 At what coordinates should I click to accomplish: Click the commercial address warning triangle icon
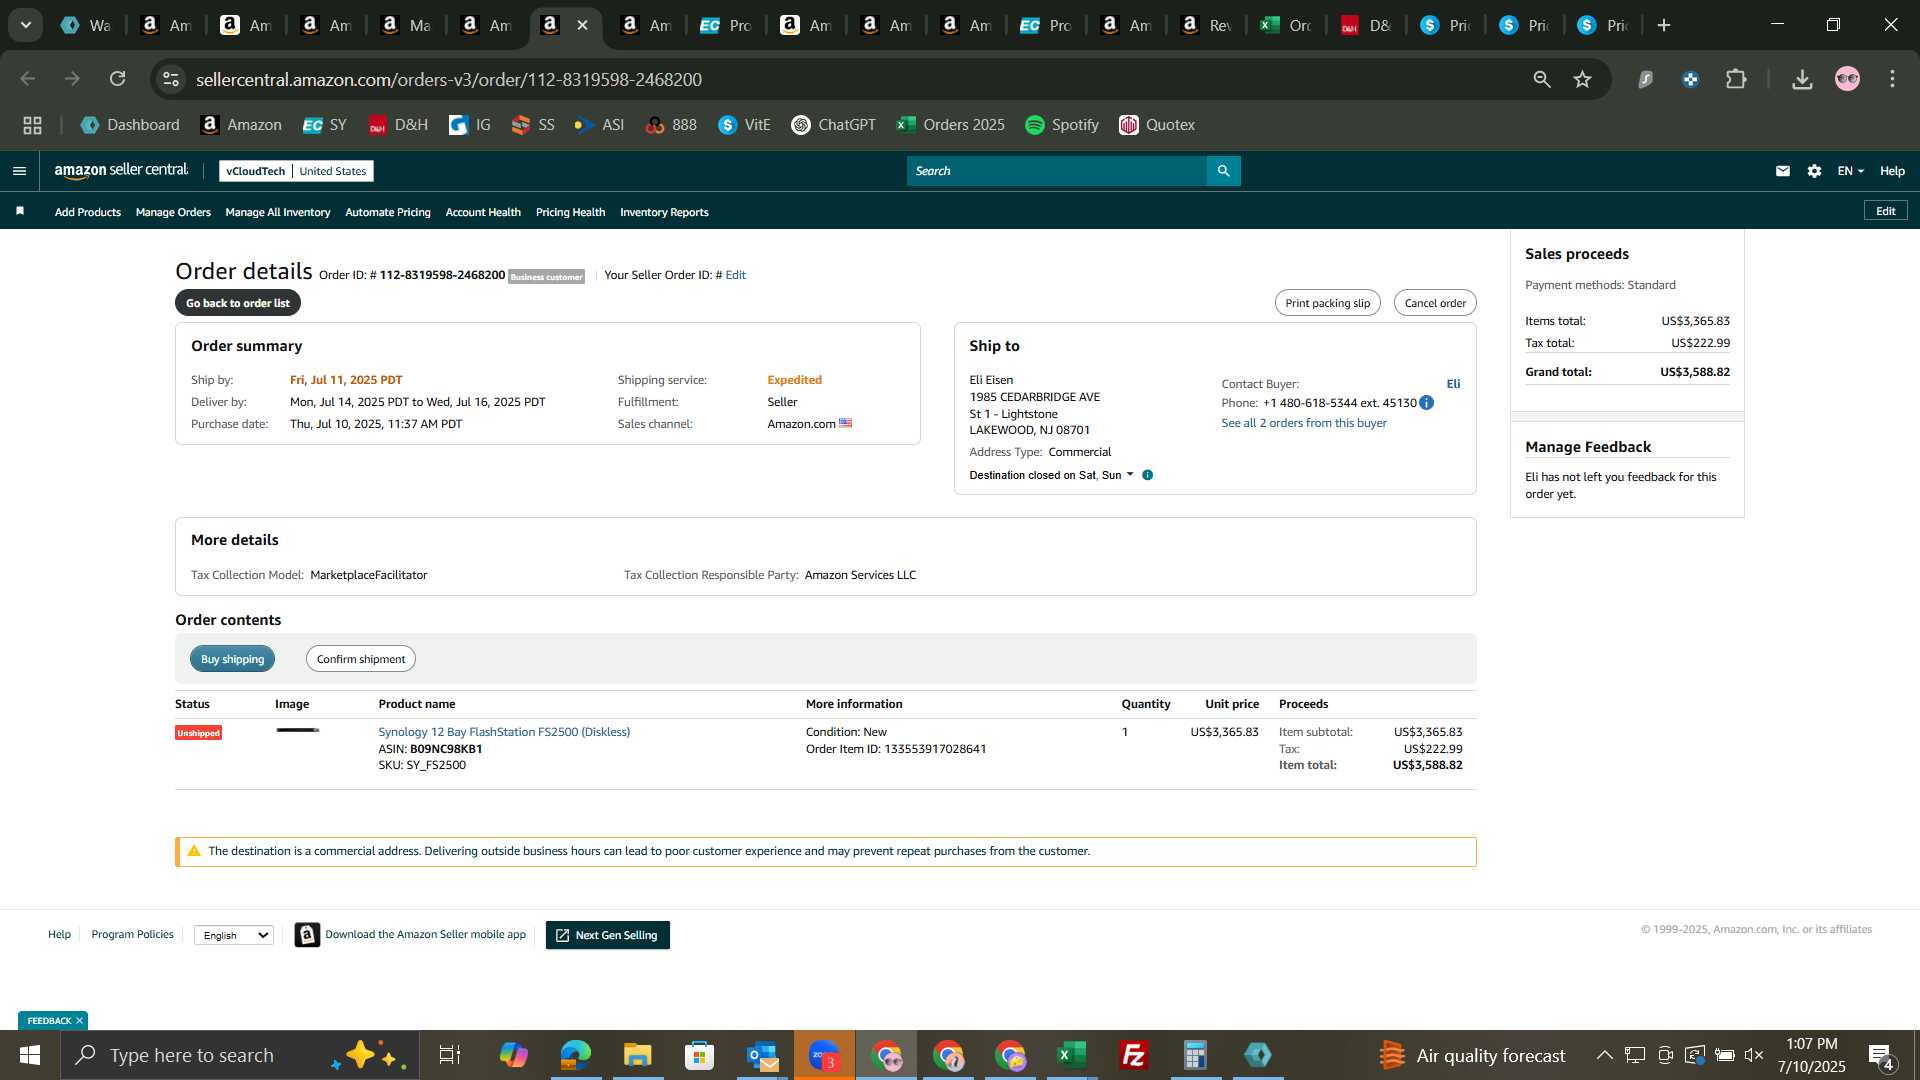click(194, 851)
